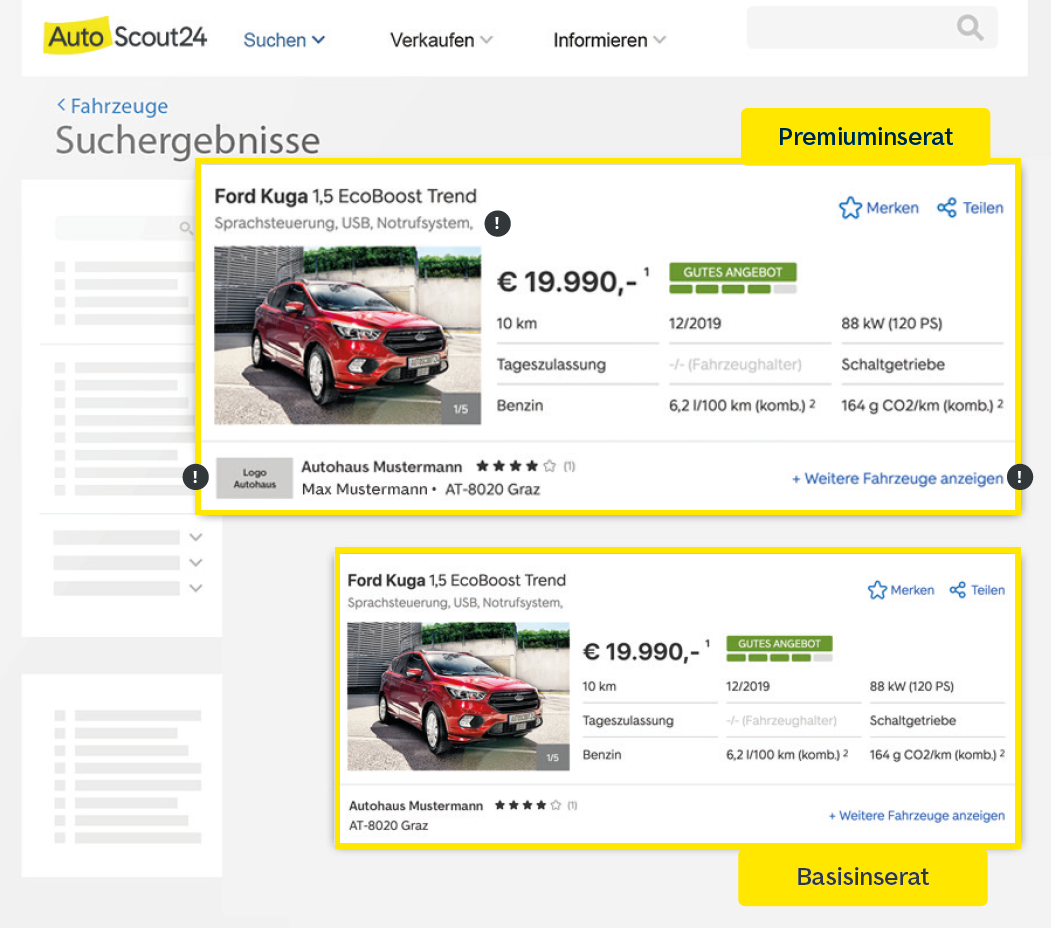Open the basic Ford Kuga listing title
This screenshot has width=1051, height=928.
(456, 580)
